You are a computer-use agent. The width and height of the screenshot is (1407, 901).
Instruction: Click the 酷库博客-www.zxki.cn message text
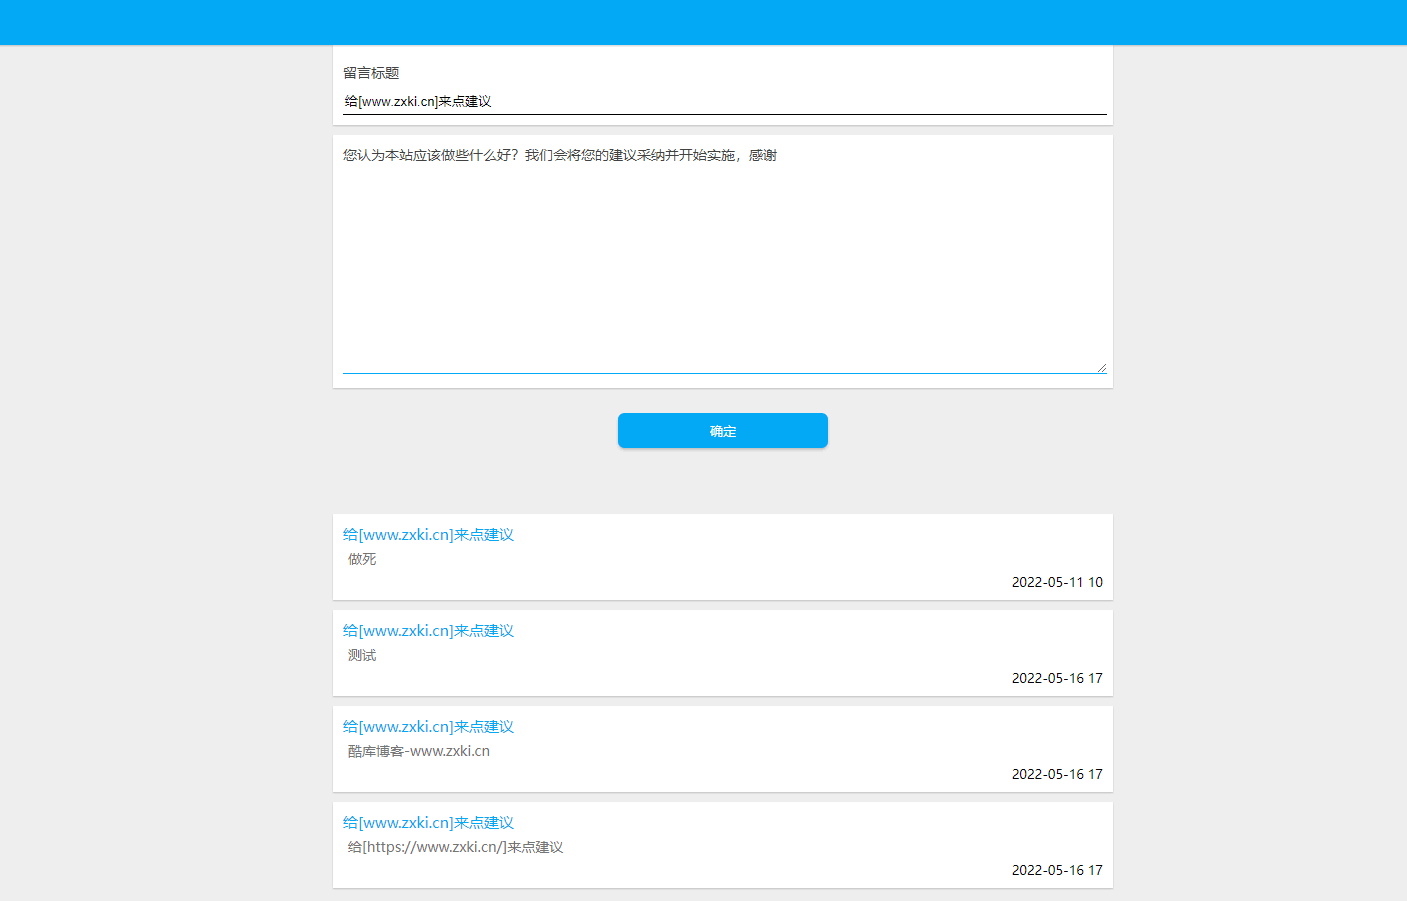419,751
